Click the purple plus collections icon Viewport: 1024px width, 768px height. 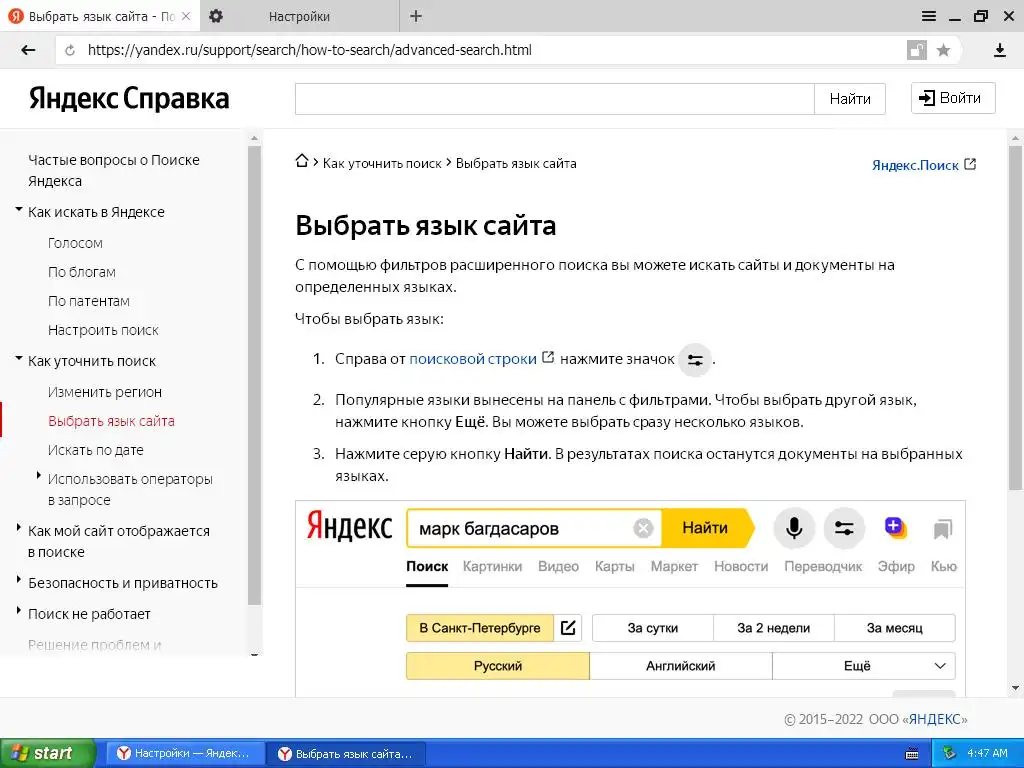pyautogui.click(x=895, y=528)
